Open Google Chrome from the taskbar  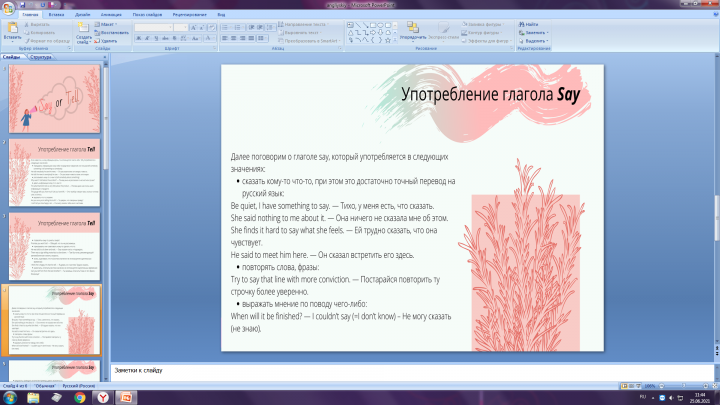tap(80, 398)
